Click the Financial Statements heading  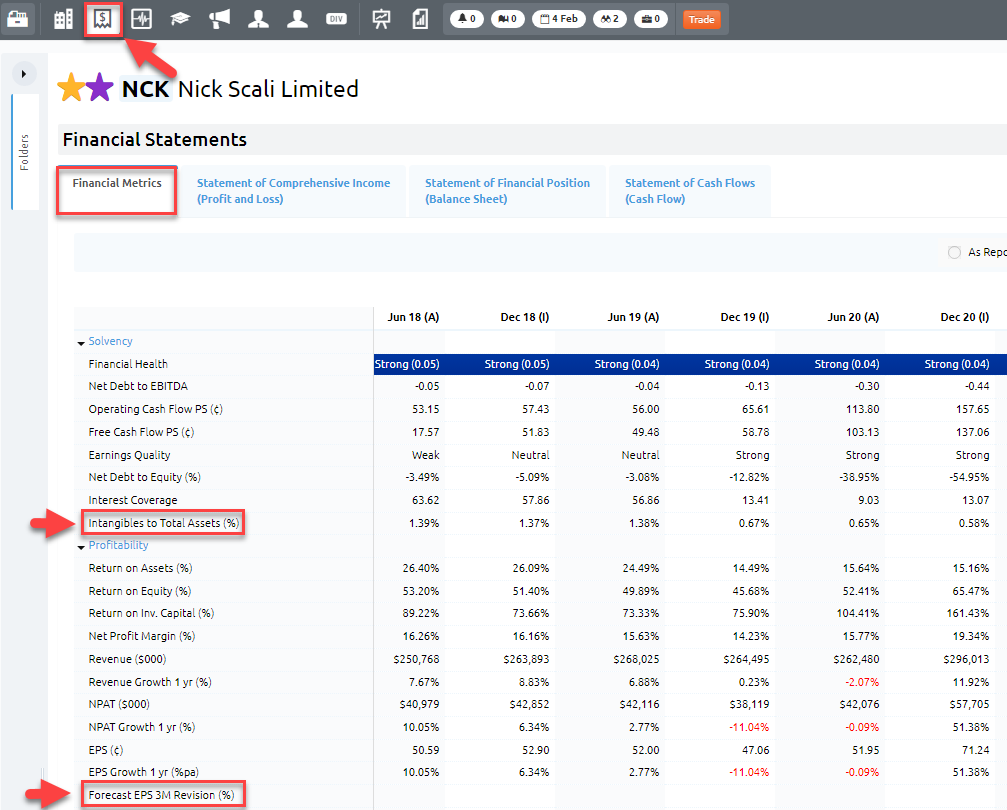pos(155,139)
